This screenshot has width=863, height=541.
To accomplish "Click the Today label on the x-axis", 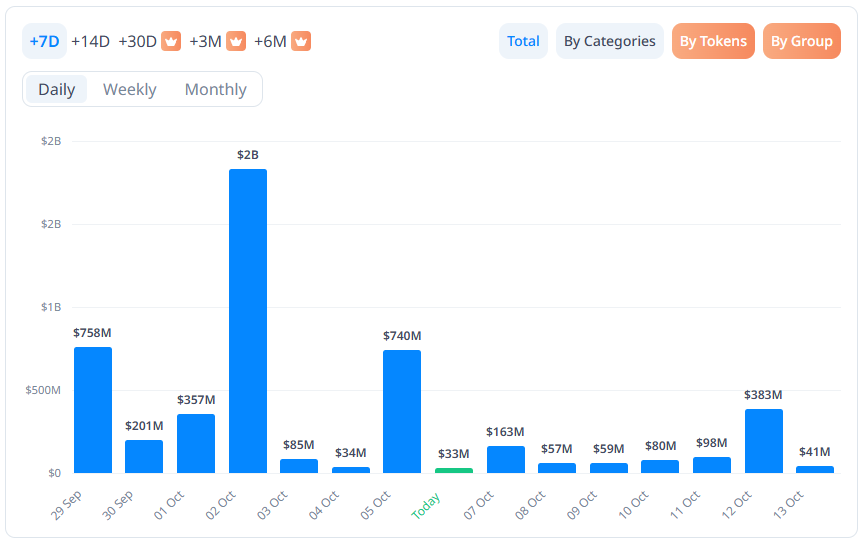I will [427, 506].
